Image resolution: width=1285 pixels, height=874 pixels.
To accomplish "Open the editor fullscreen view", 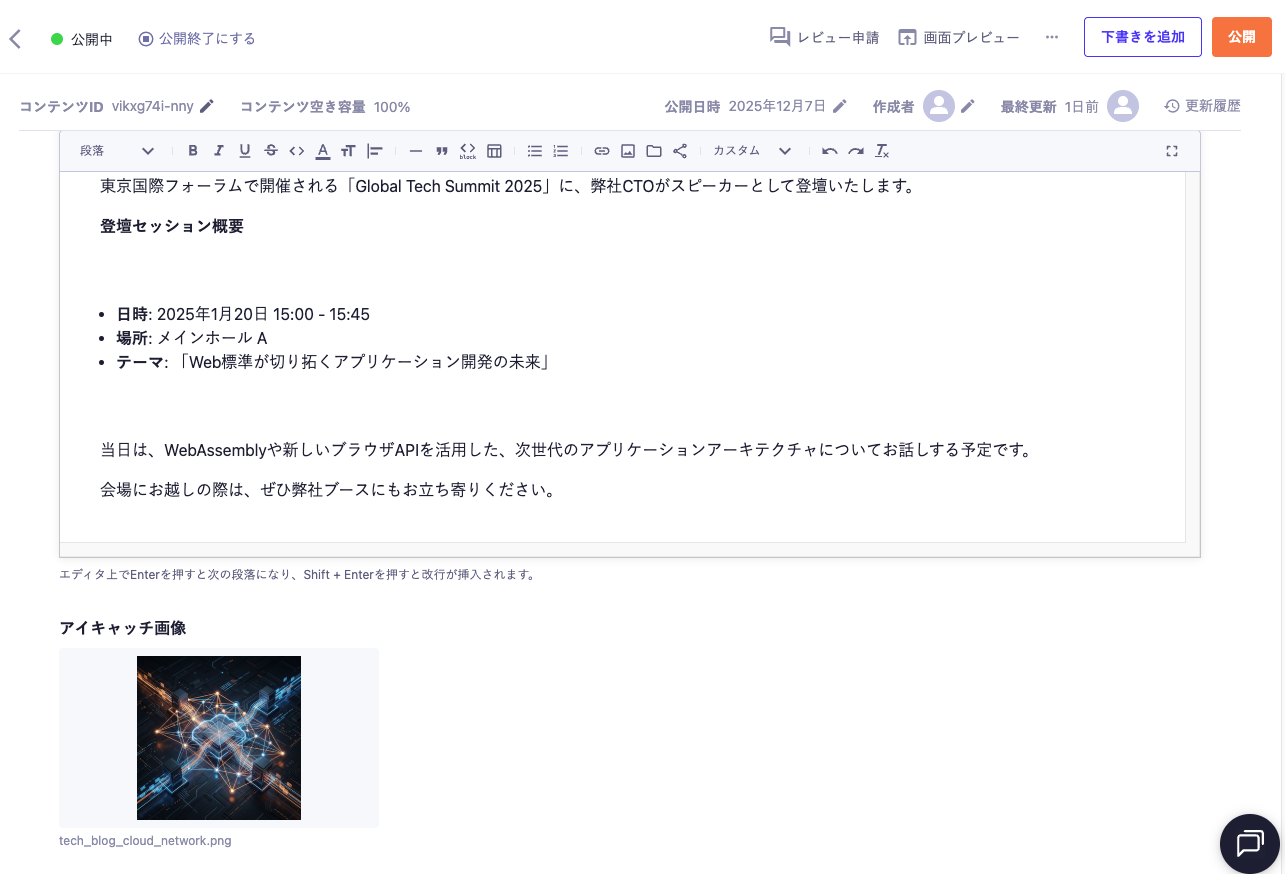I will [1171, 151].
